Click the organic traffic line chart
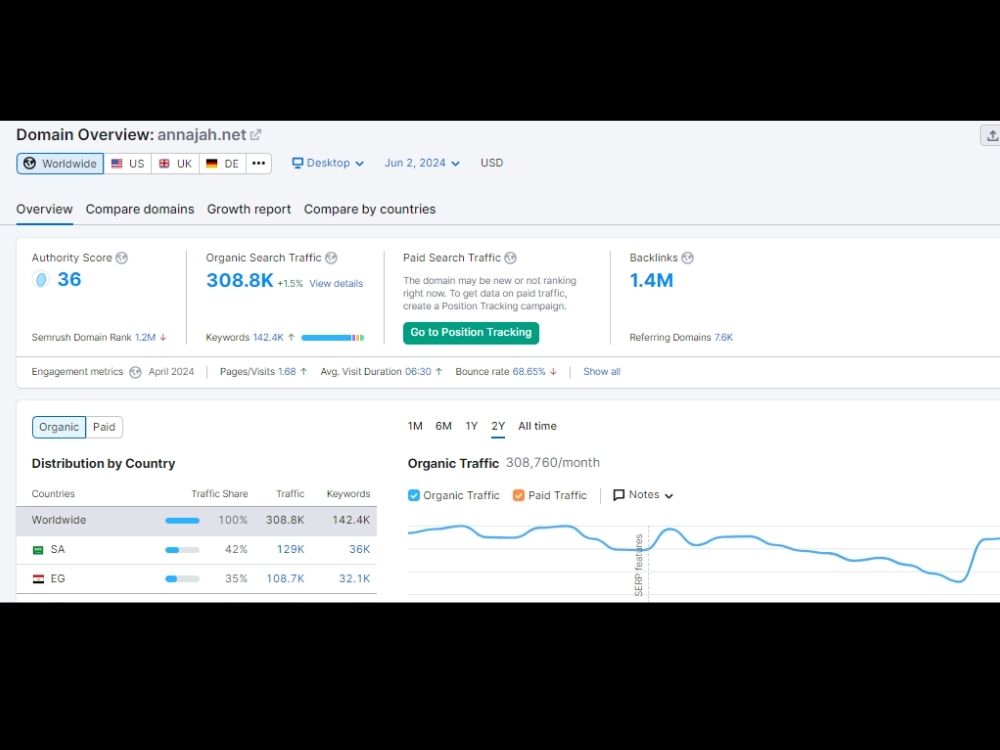Viewport: 1000px width, 750px height. (x=703, y=555)
